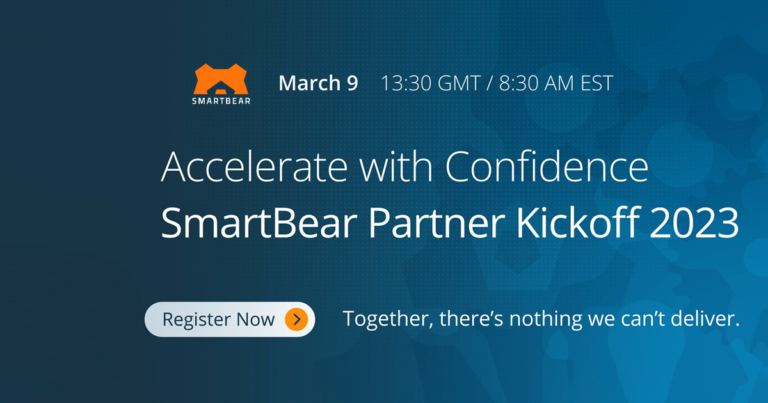The image size is (768, 403).
Task: Click the 13:30 GMT time
Action: pyautogui.click(x=430, y=83)
